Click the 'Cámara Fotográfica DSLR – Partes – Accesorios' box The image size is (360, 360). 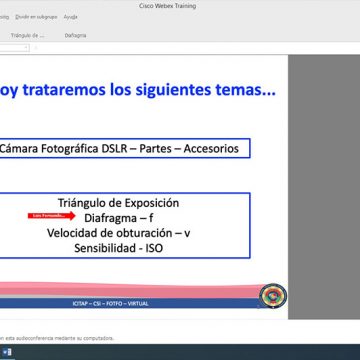pyautogui.click(x=124, y=148)
